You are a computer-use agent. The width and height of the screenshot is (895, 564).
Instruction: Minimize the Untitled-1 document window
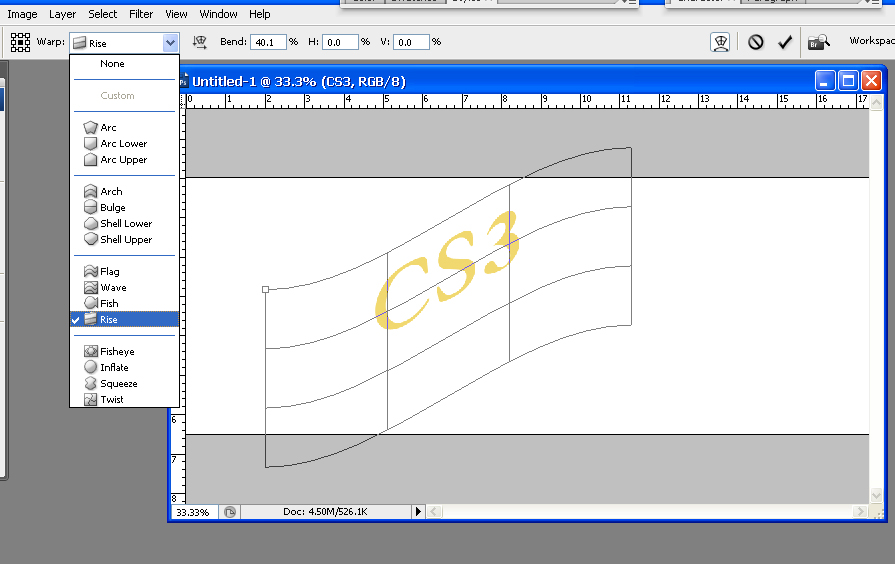coord(825,81)
